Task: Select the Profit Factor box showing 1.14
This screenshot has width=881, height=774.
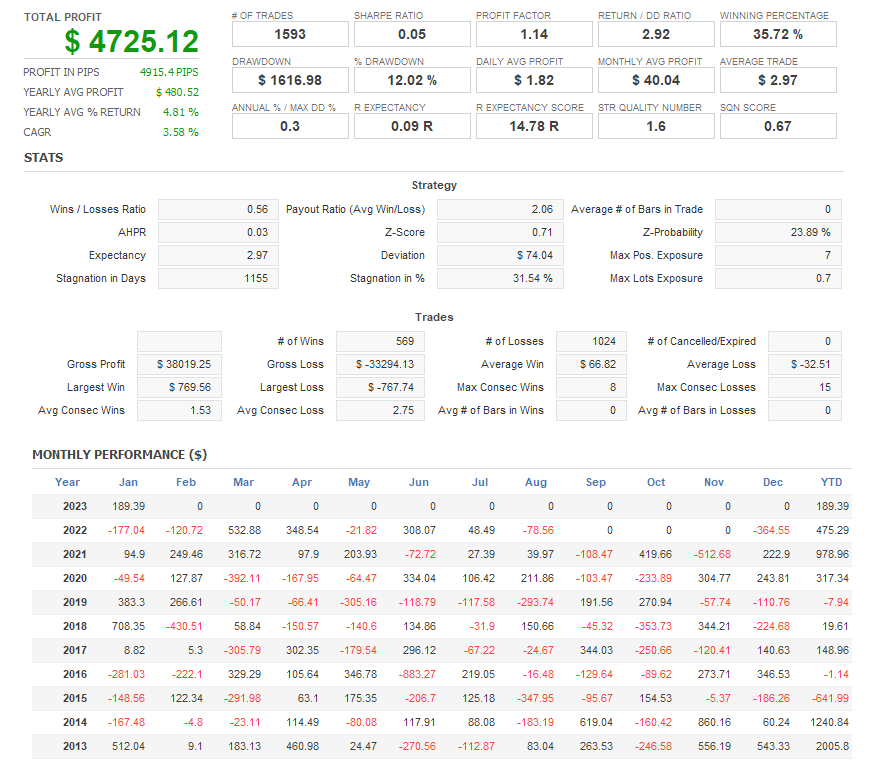Action: (534, 34)
